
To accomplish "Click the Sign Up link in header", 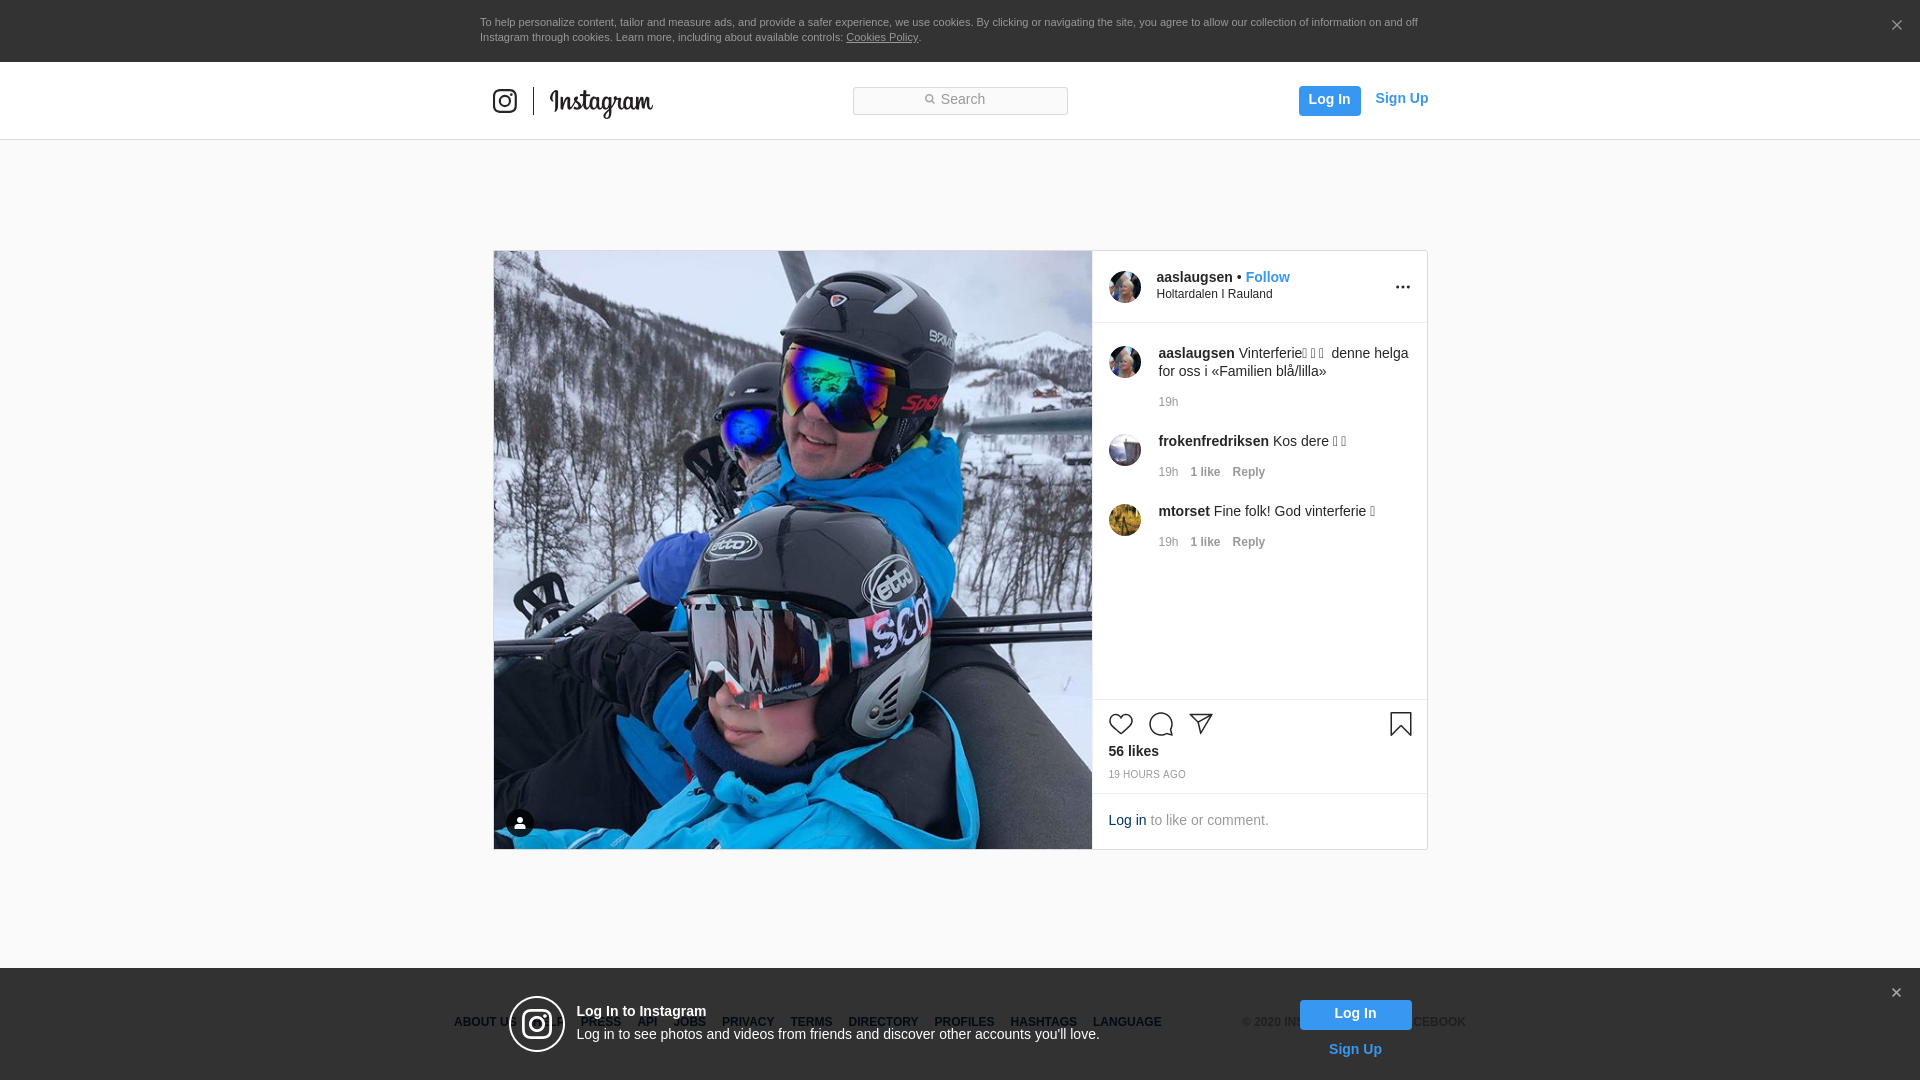I will 1401,98.
